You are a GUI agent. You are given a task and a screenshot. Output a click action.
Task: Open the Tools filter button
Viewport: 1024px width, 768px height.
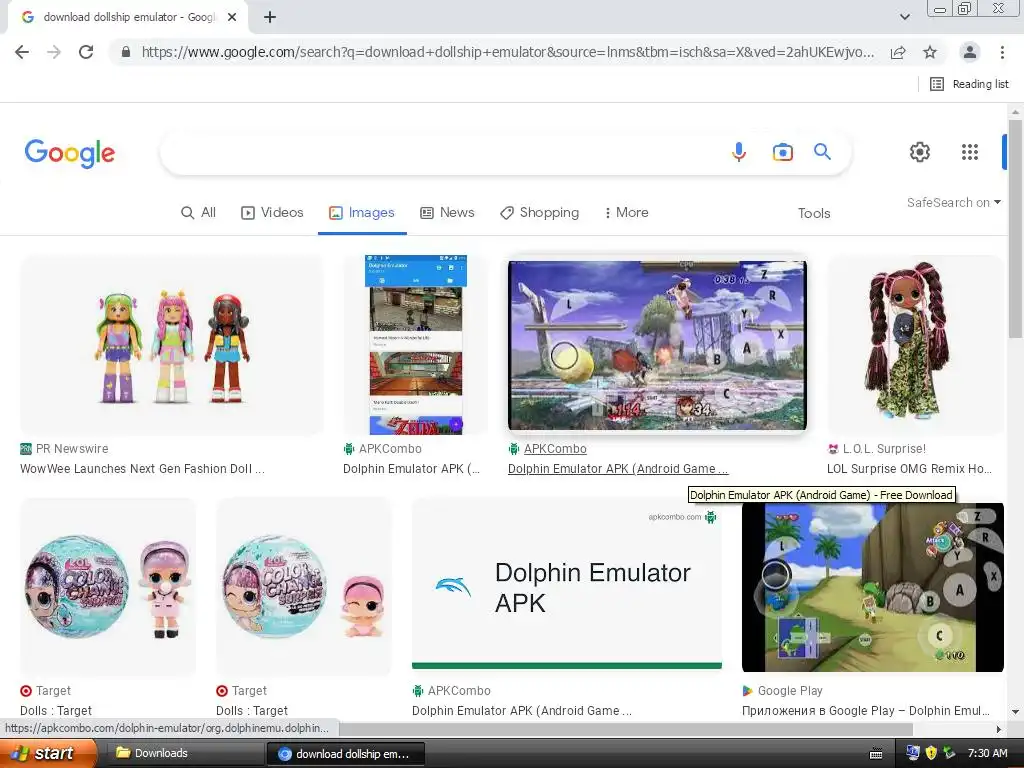(814, 213)
